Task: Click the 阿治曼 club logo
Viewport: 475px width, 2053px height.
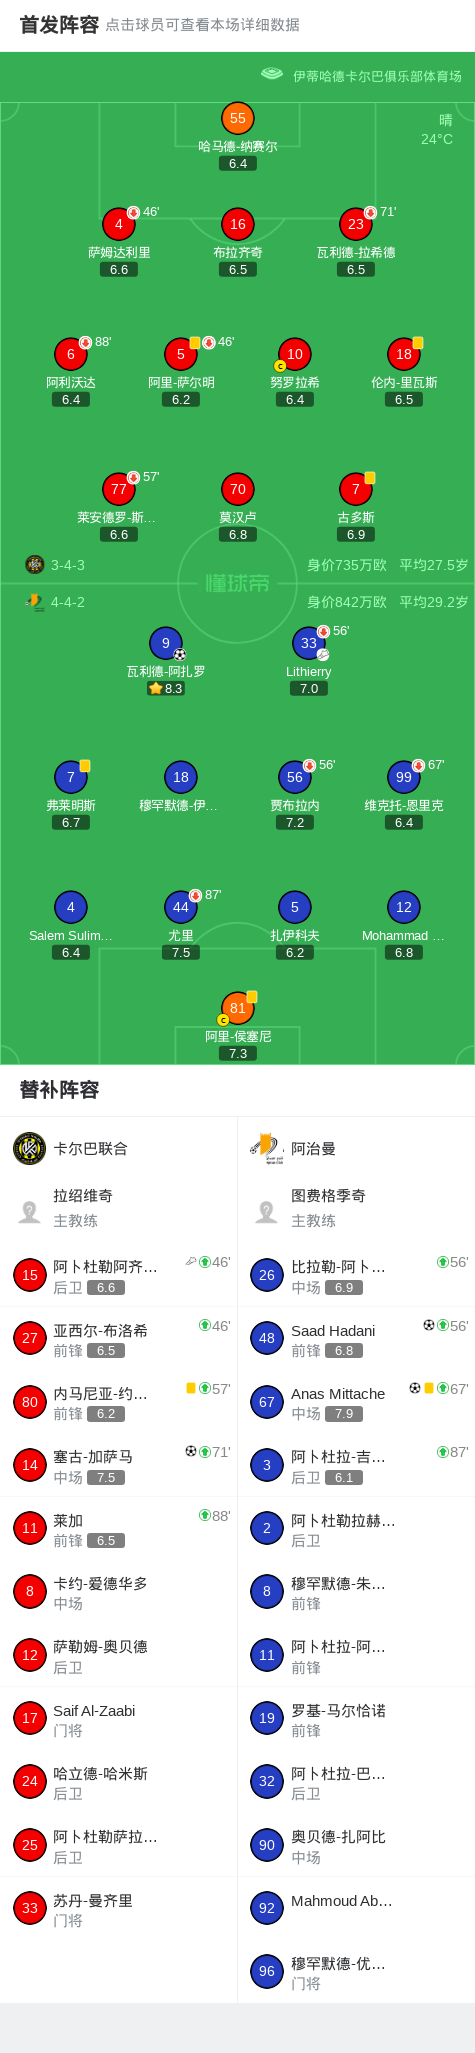Action: coord(267,1148)
